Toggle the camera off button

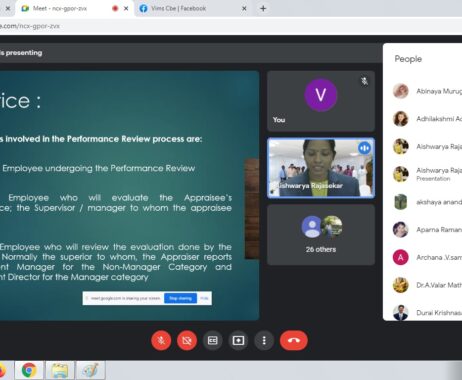(187, 340)
